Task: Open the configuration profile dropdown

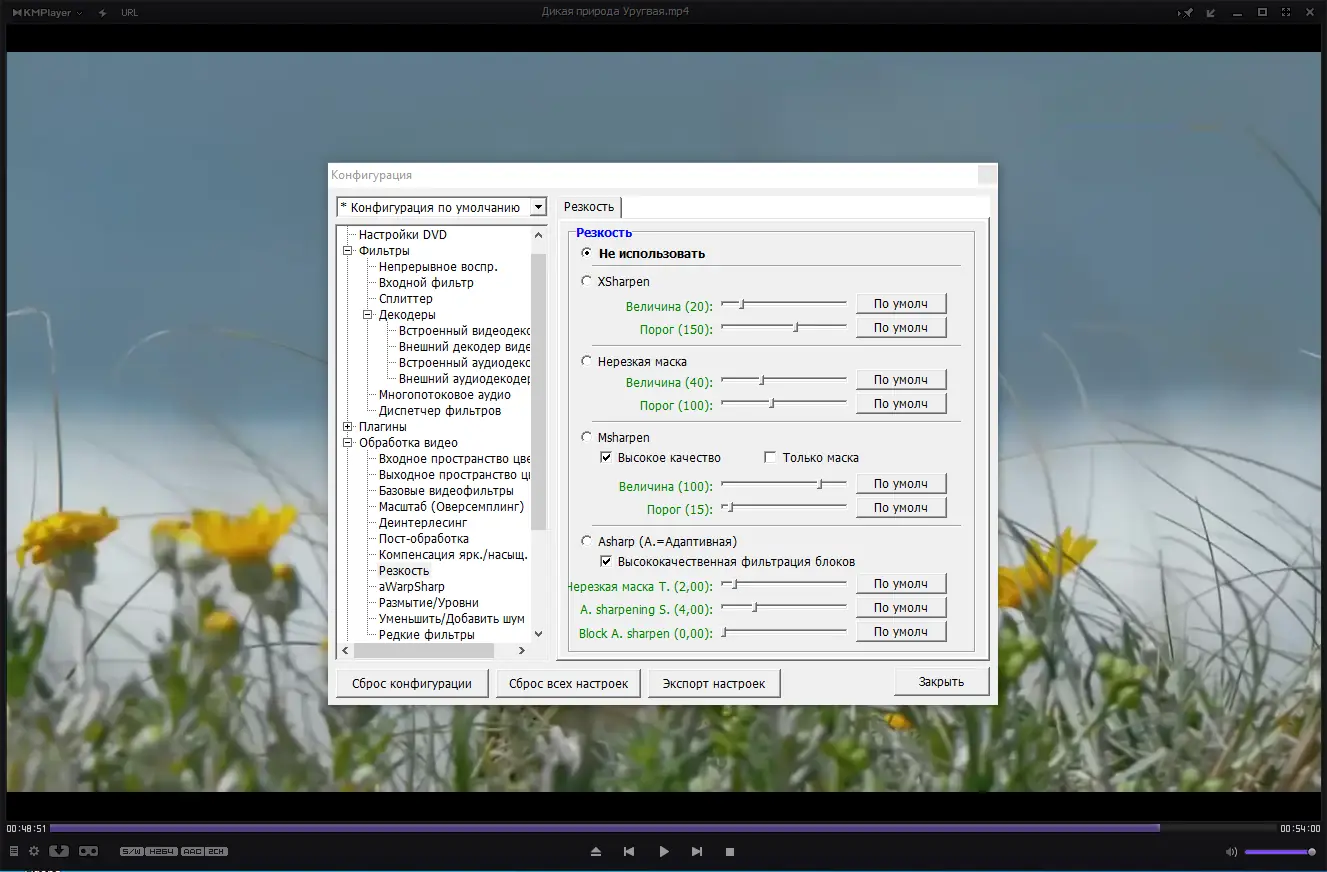Action: pos(538,207)
